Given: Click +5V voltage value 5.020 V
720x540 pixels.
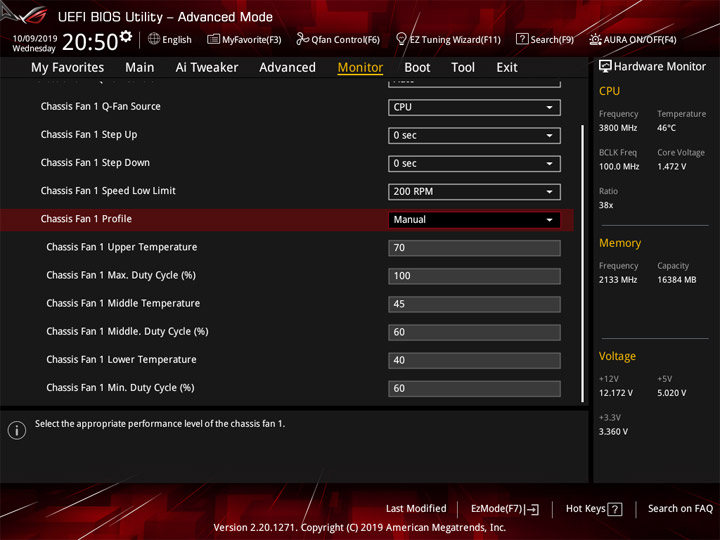Looking at the screenshot, I should (x=671, y=393).
